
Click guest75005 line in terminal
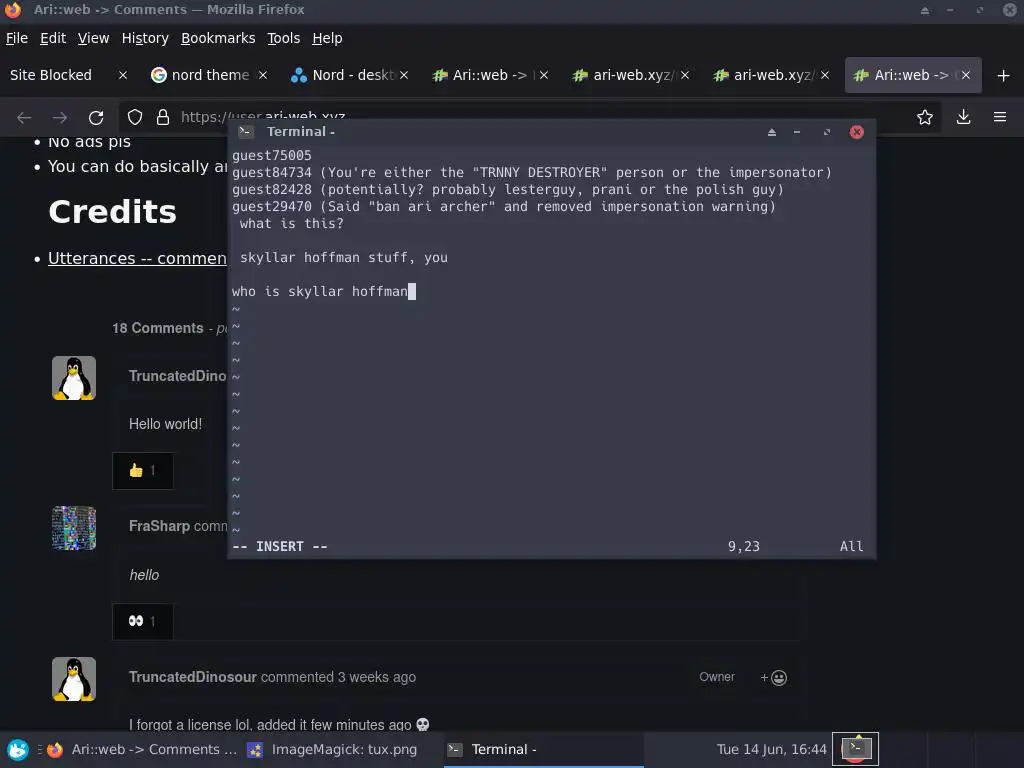(x=272, y=155)
